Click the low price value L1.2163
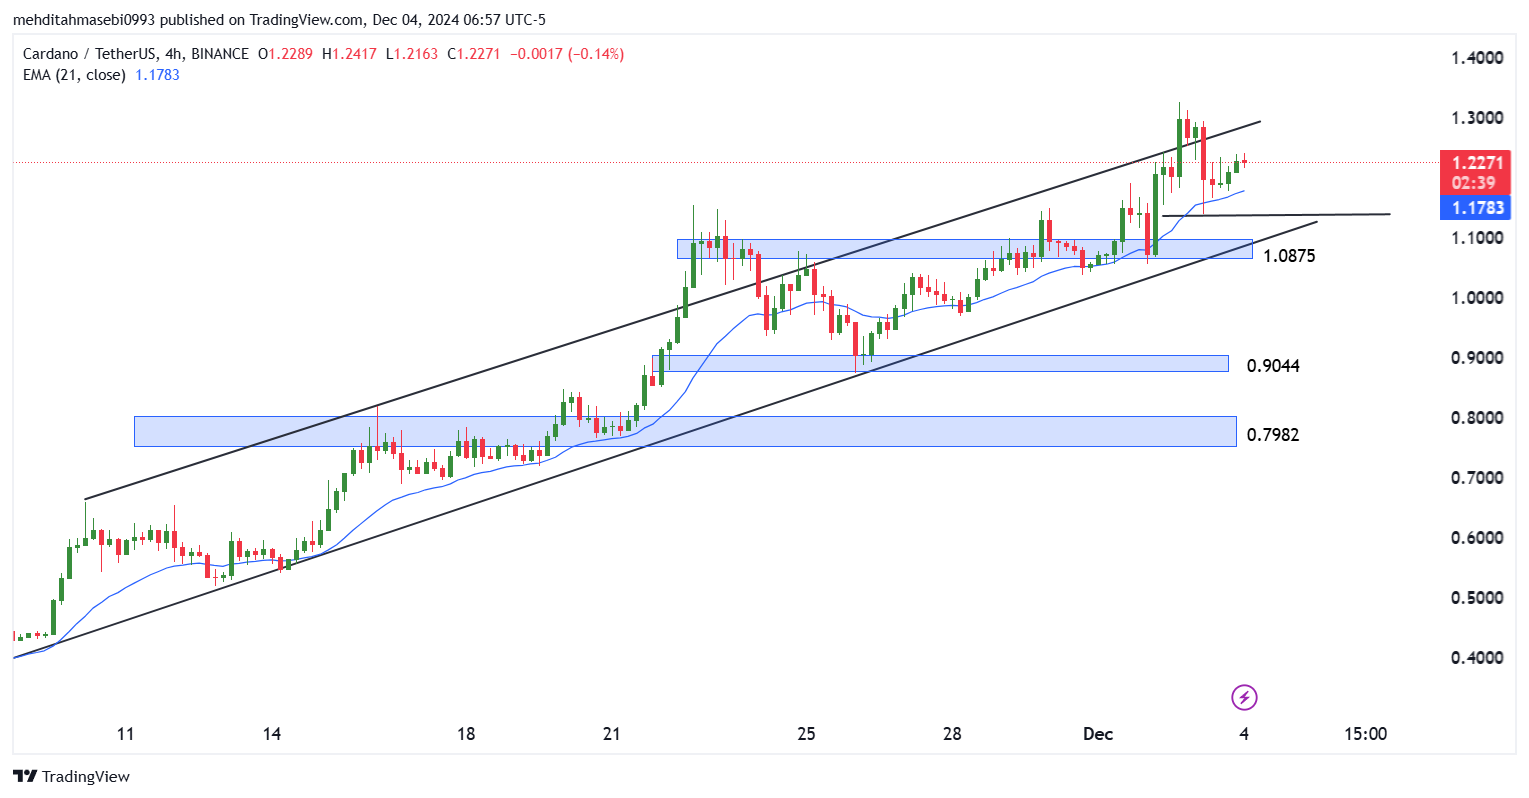Viewport: 1529px width, 798px height. point(410,54)
